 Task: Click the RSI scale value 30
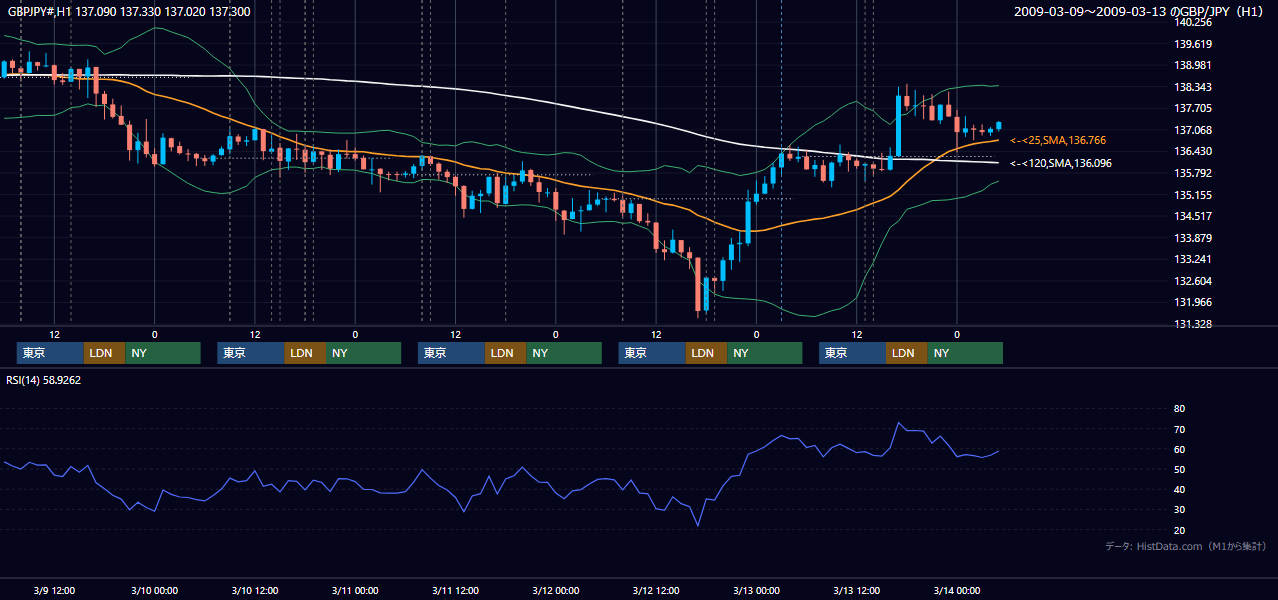pos(1179,509)
